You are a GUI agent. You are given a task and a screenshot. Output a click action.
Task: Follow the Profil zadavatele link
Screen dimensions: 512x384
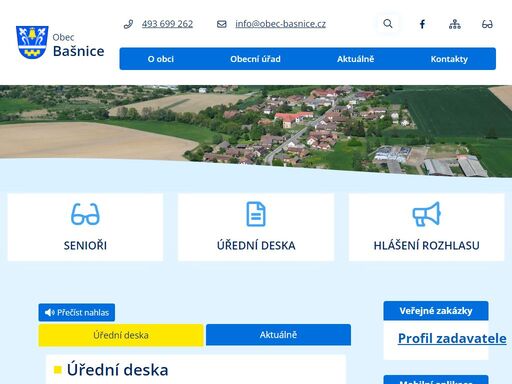click(x=452, y=338)
